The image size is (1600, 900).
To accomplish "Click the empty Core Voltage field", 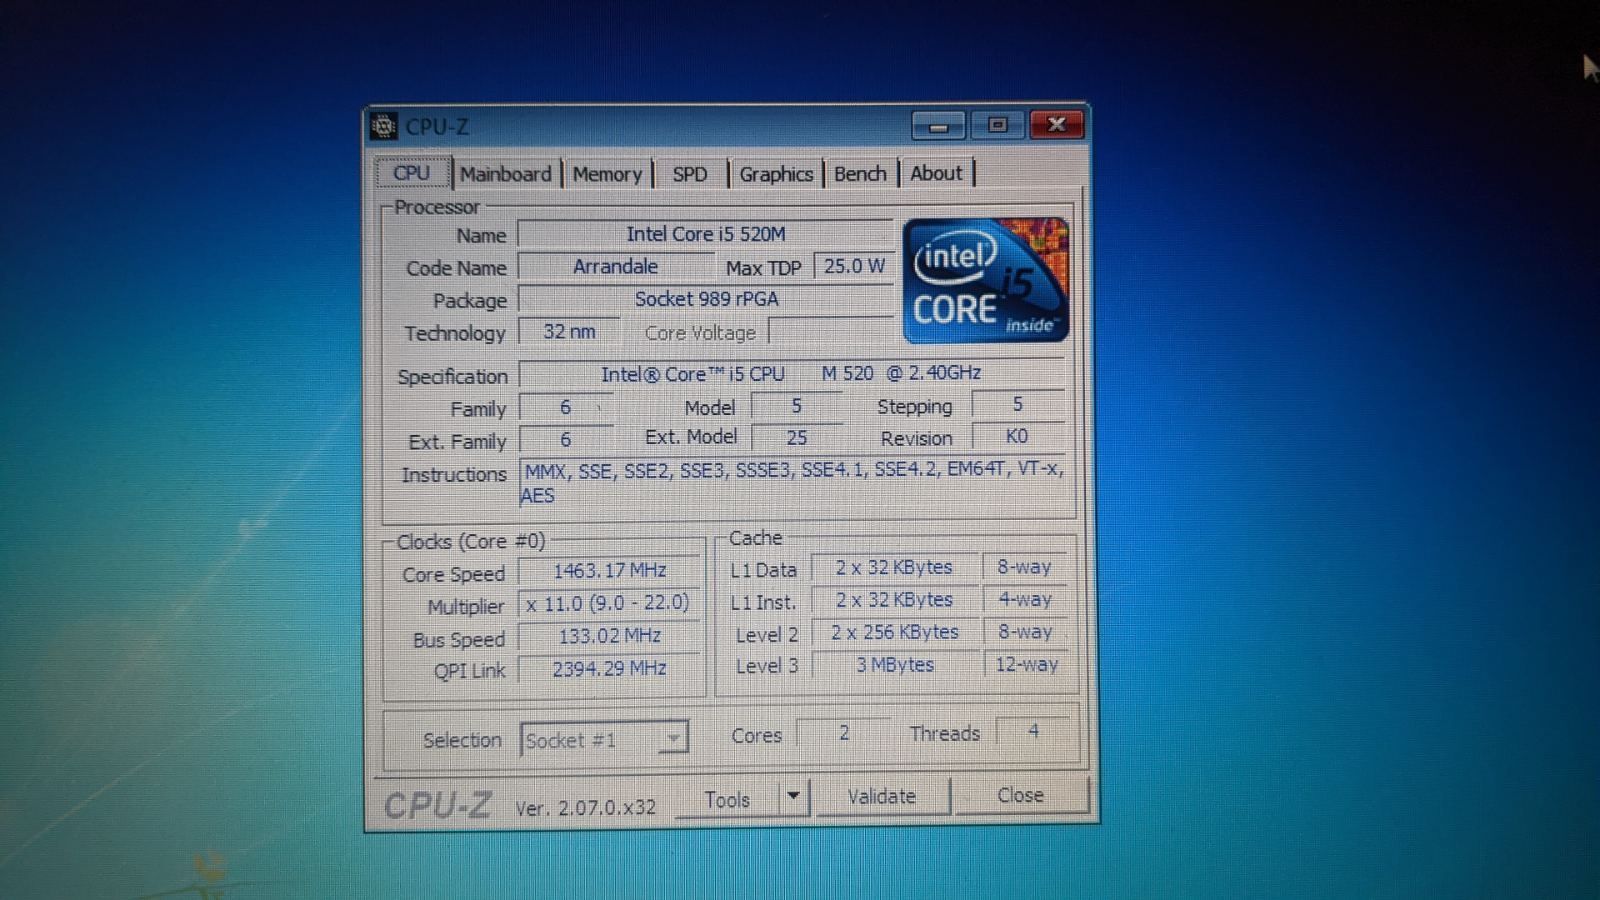I will [x=830, y=331].
